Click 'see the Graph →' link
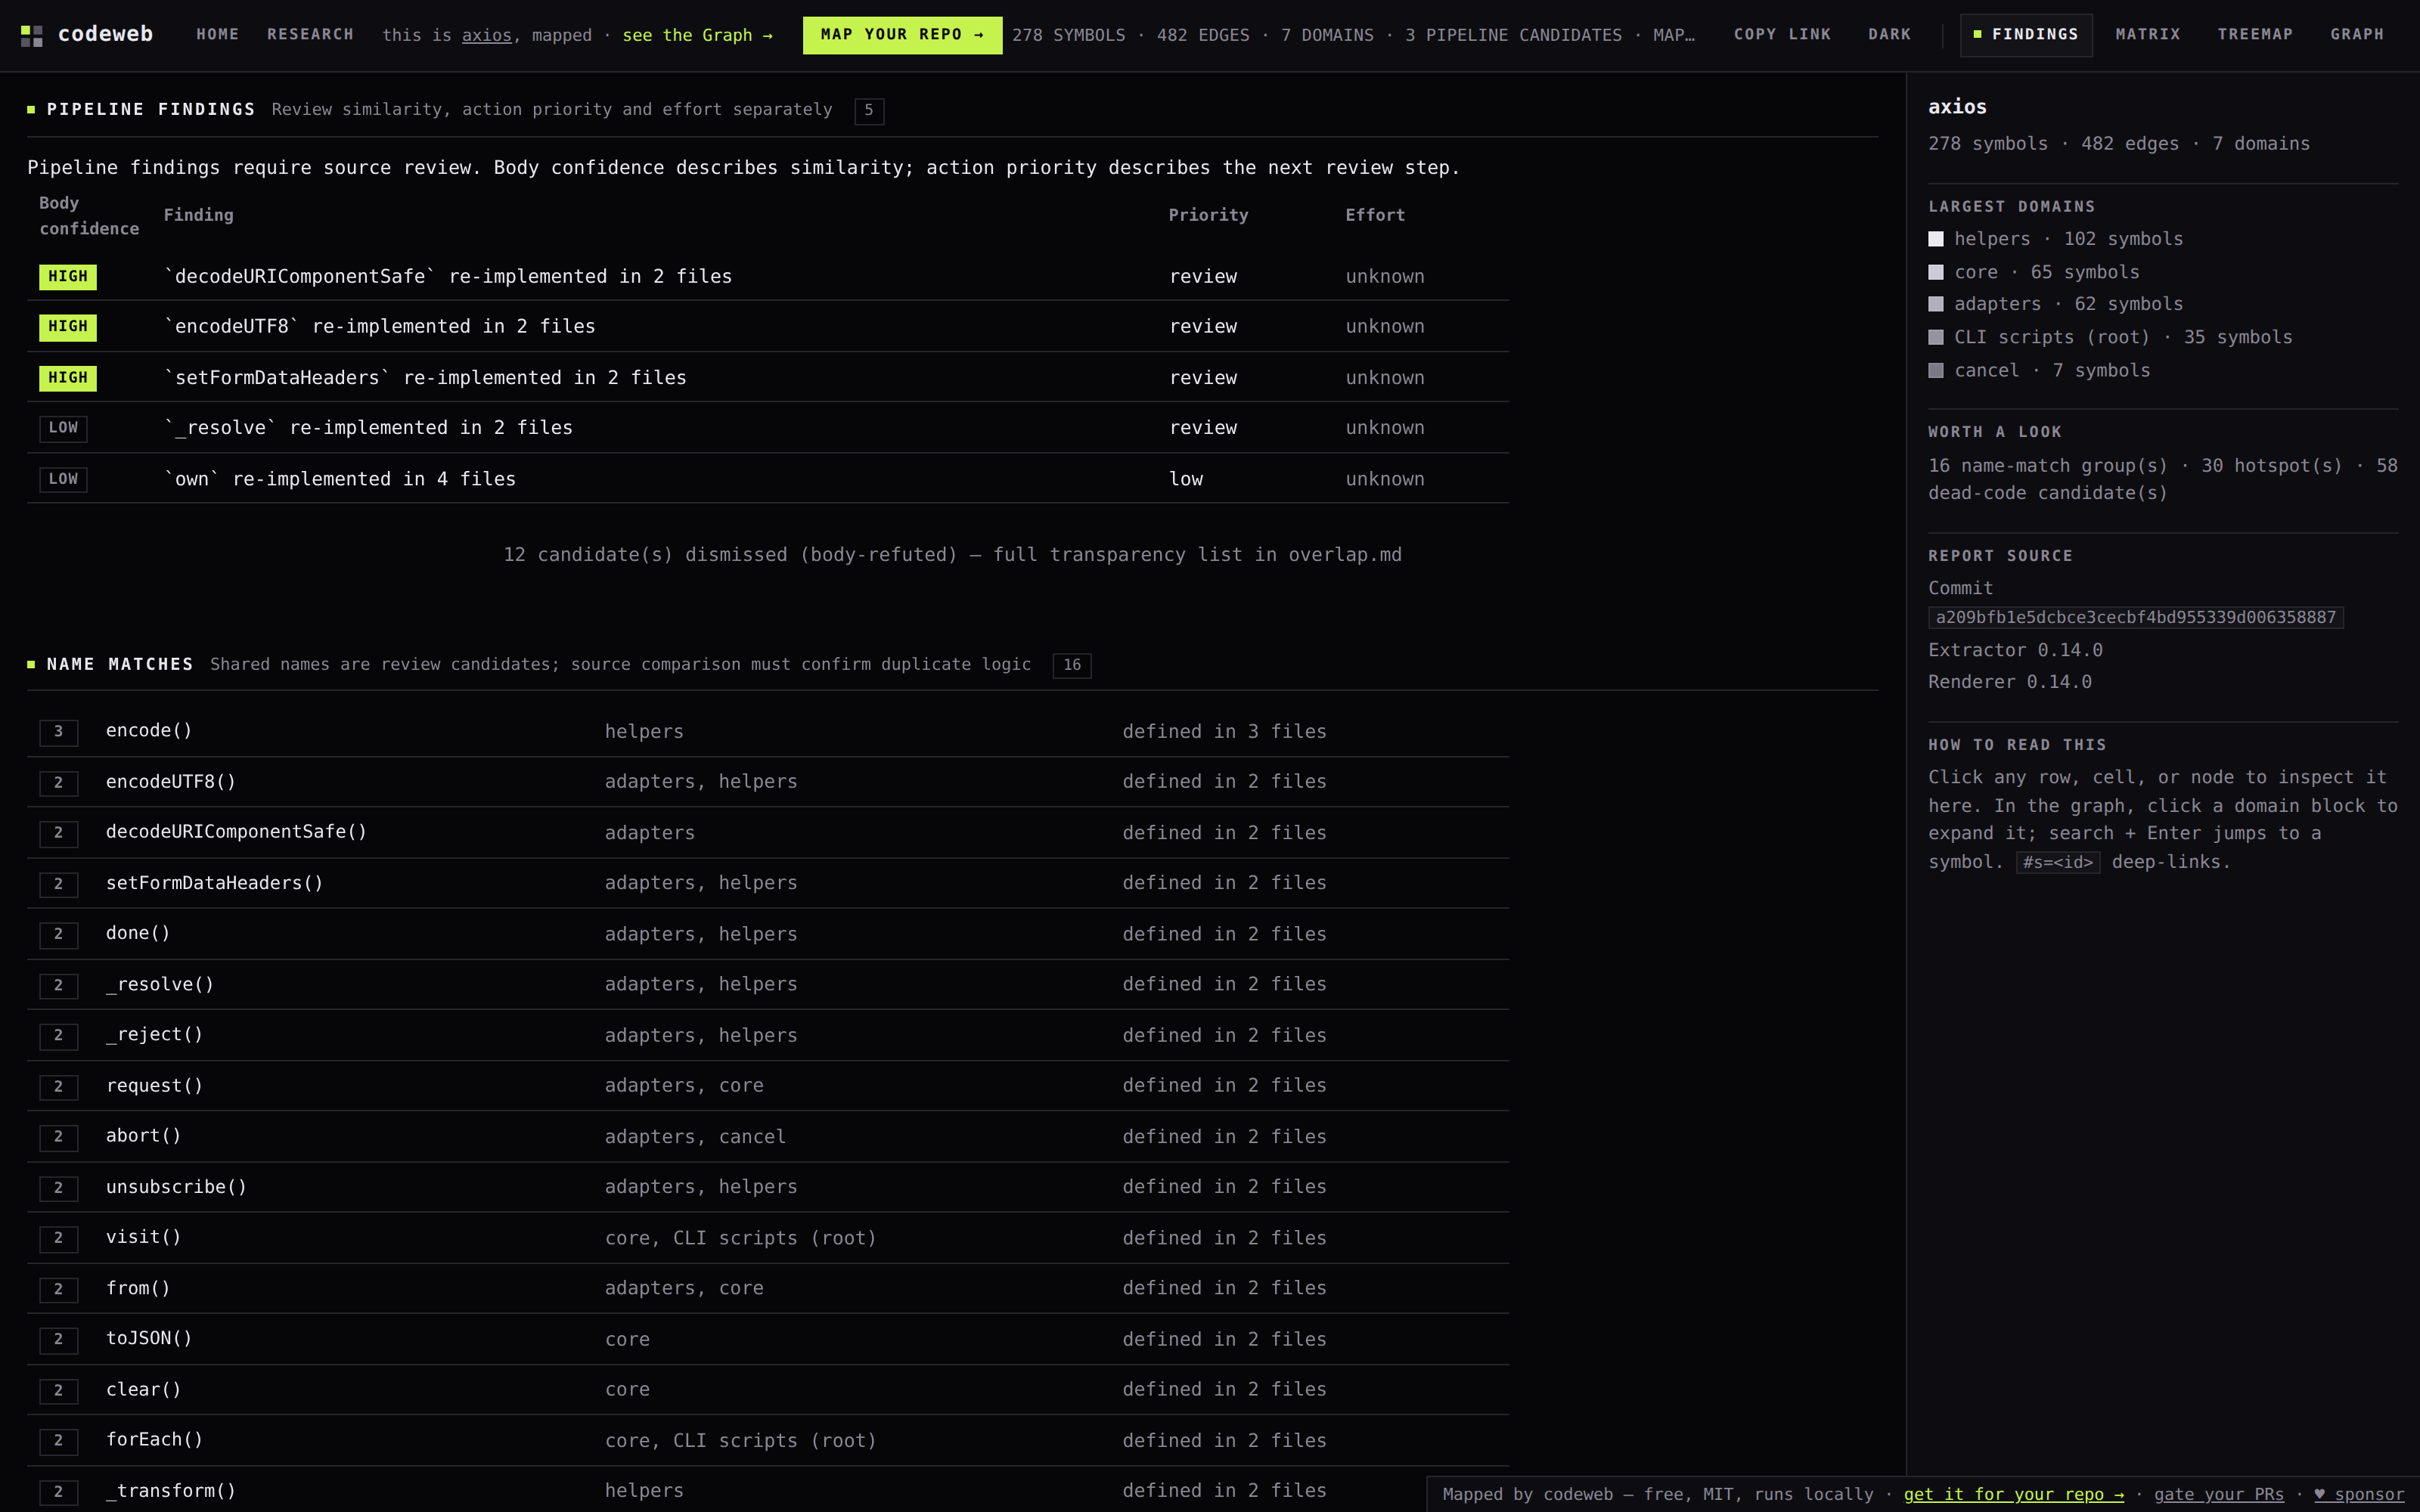 [x=697, y=35]
